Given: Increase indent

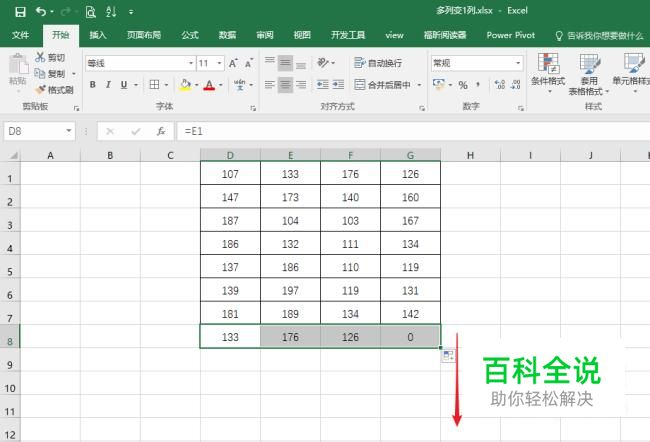Looking at the screenshot, I should [x=338, y=85].
